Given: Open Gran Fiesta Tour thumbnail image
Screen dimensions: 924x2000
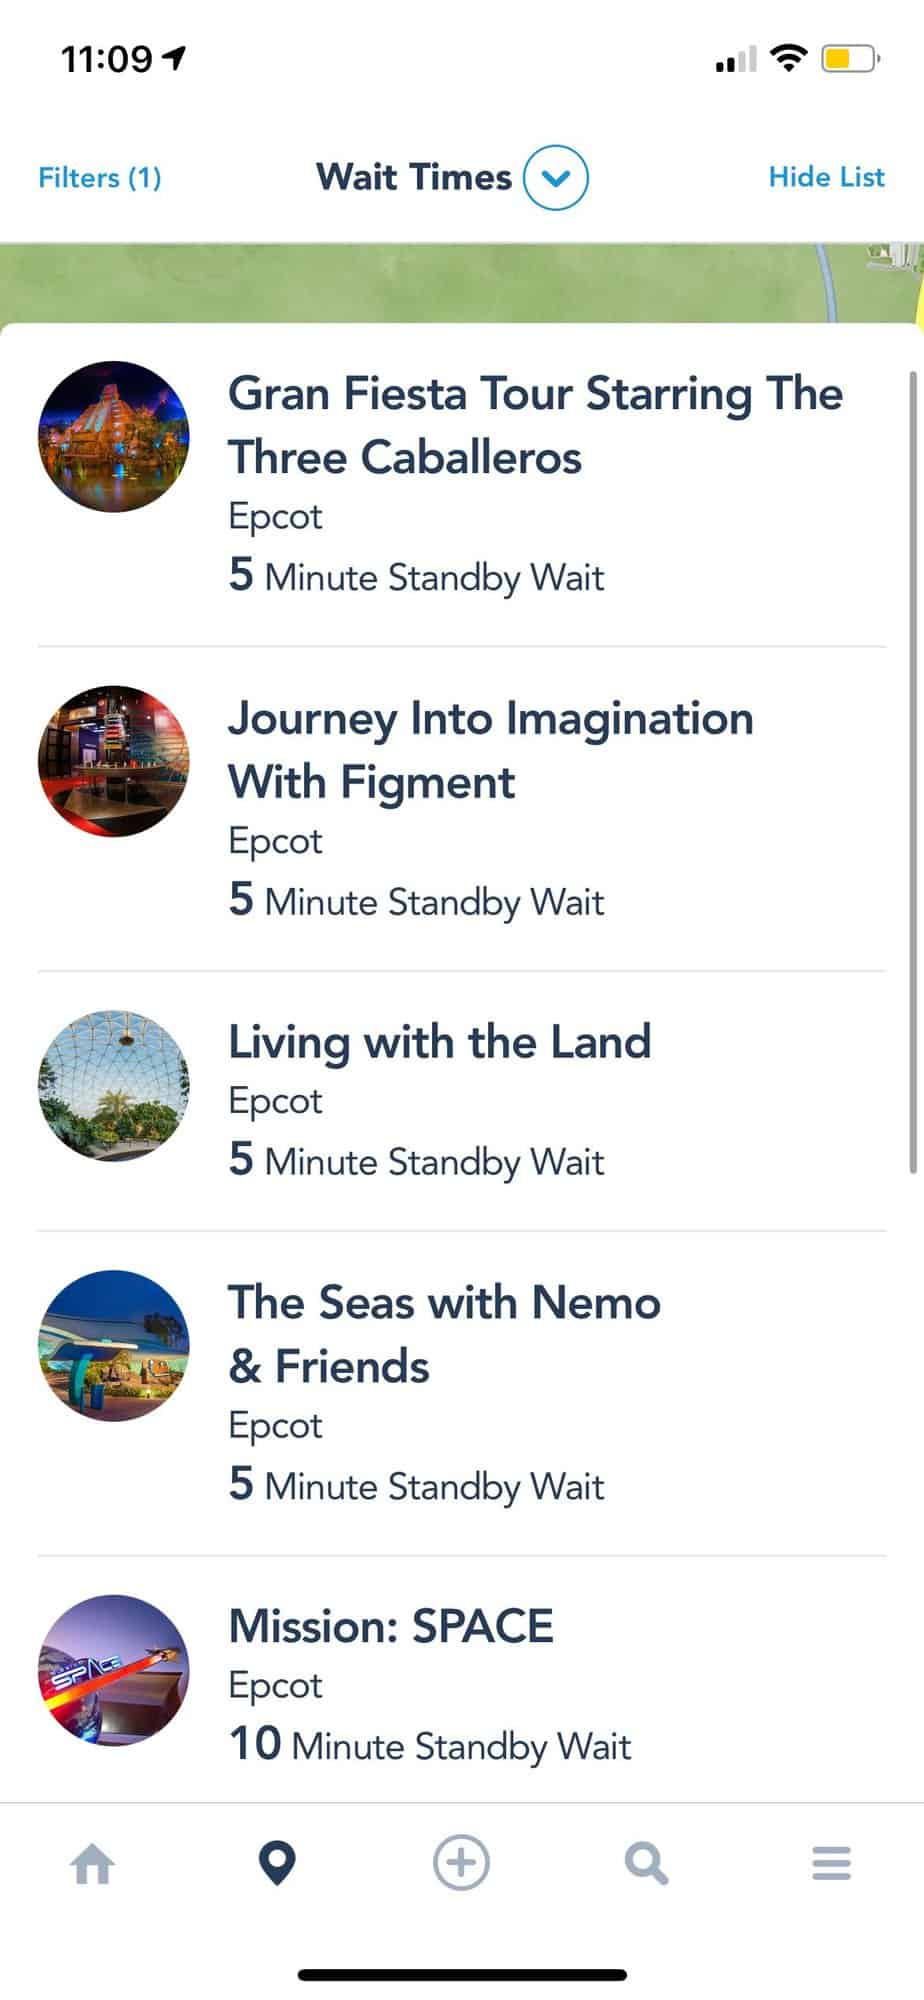Looking at the screenshot, I should 114,437.
